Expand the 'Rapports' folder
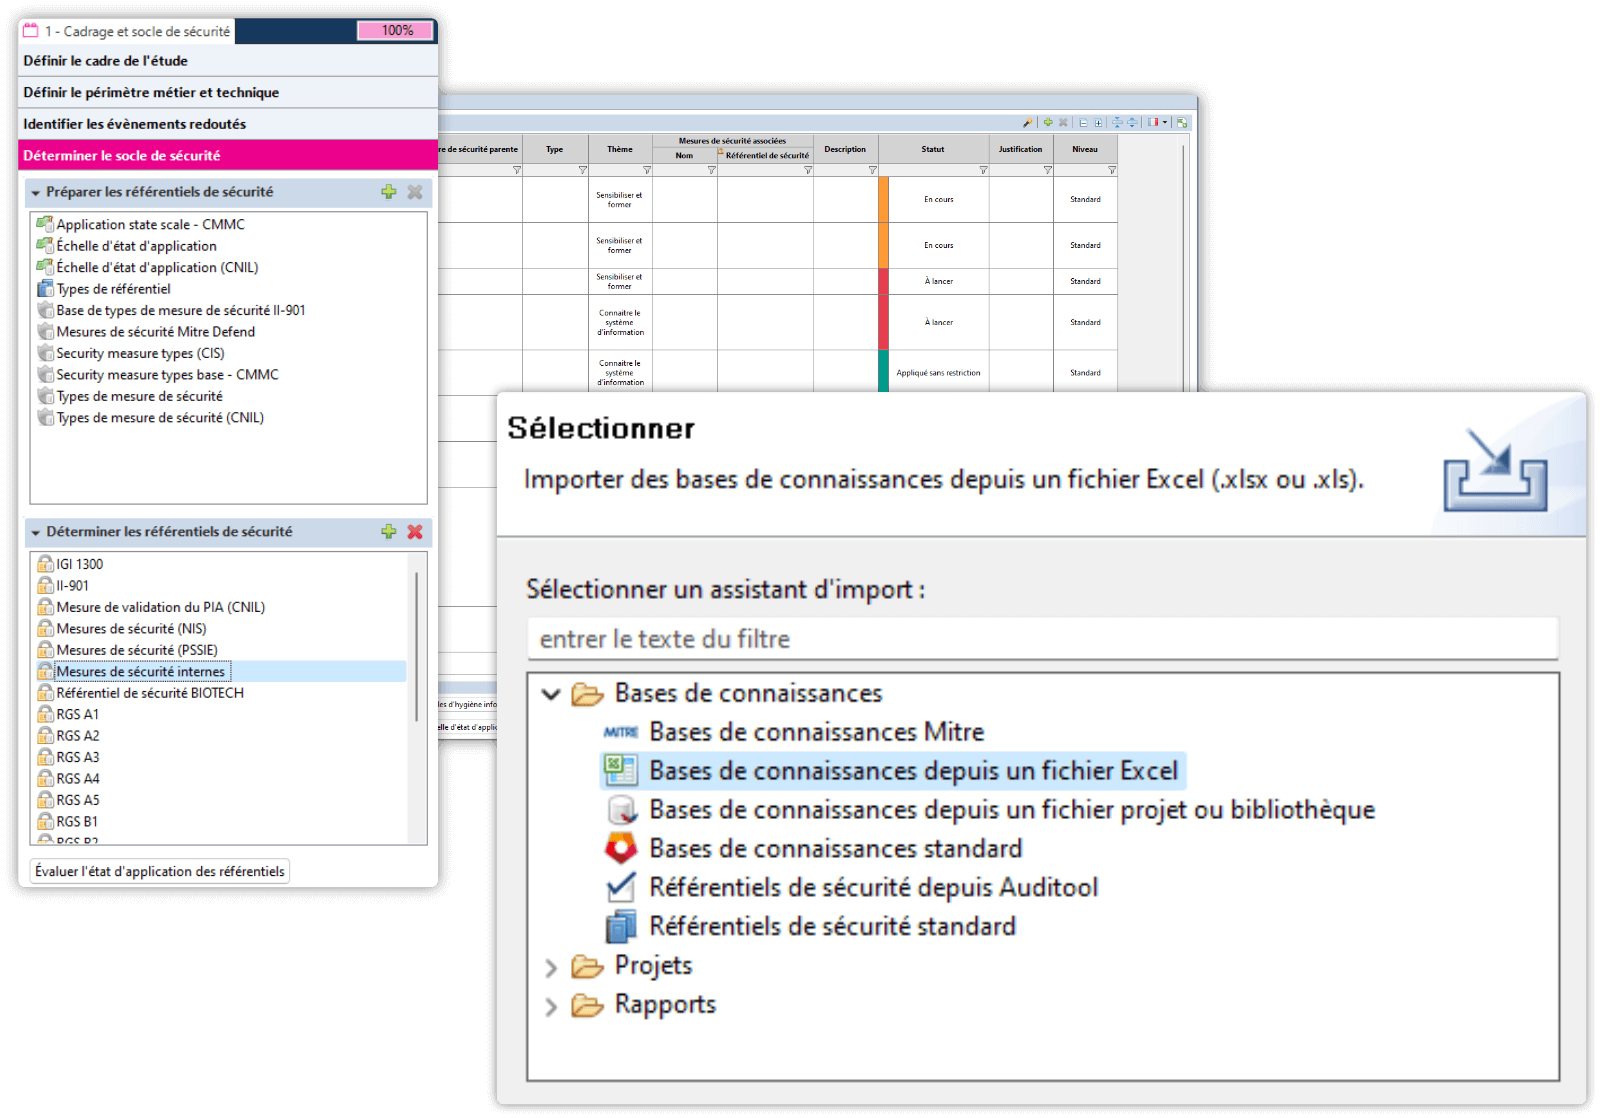 (551, 1006)
